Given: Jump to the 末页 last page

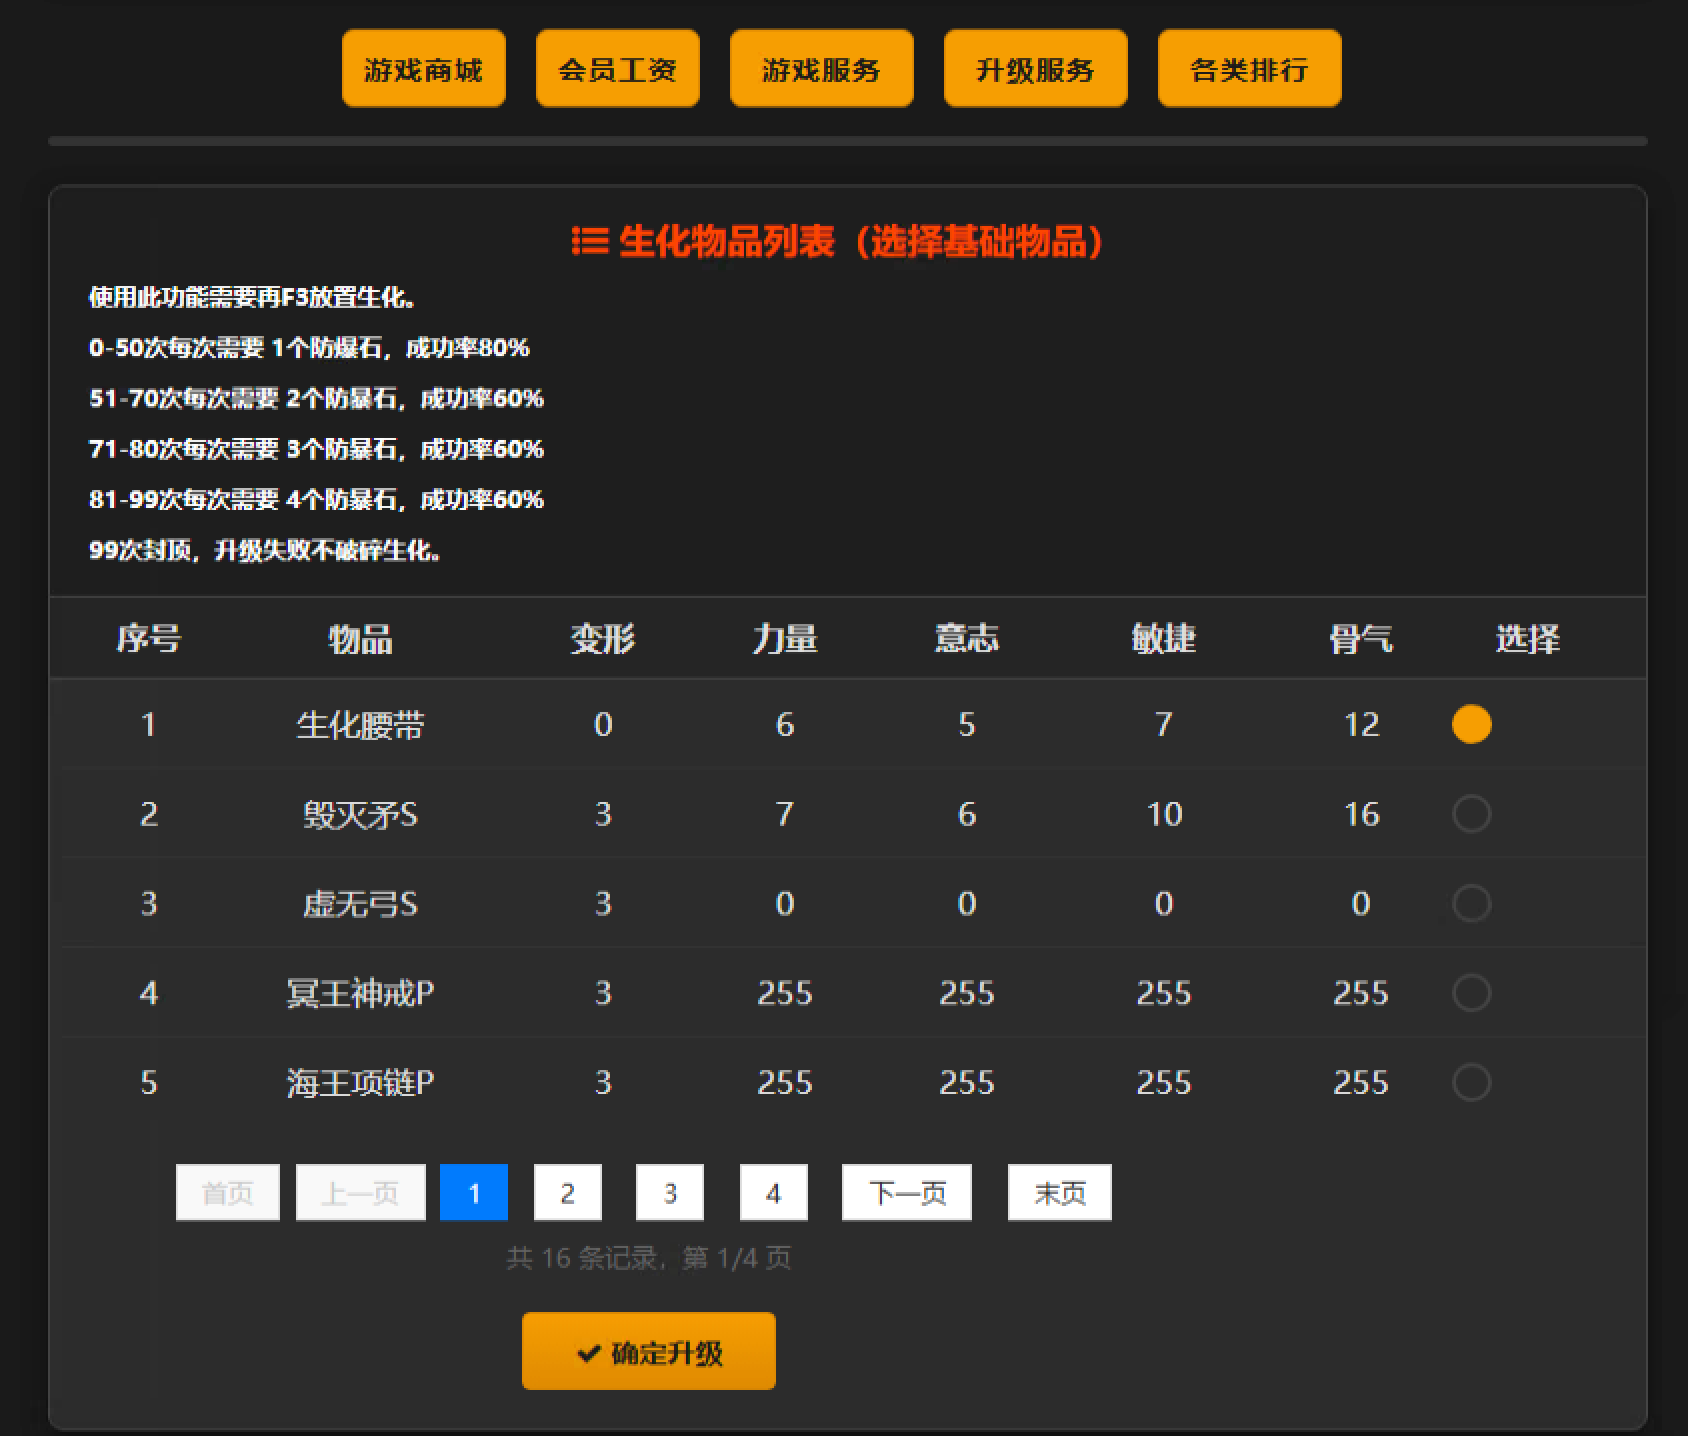Looking at the screenshot, I should [1059, 1192].
